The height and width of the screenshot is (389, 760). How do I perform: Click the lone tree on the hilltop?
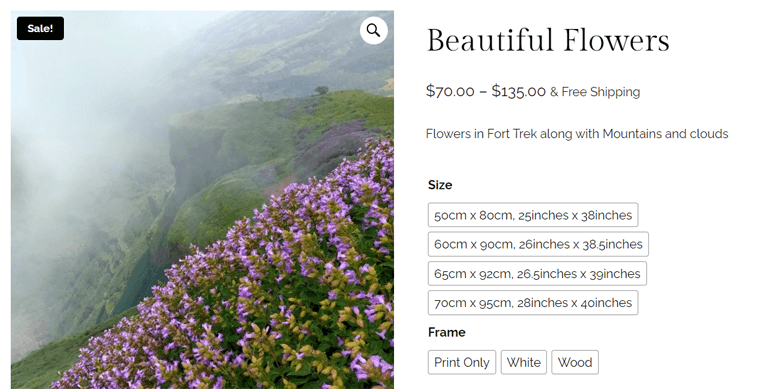pos(321,90)
